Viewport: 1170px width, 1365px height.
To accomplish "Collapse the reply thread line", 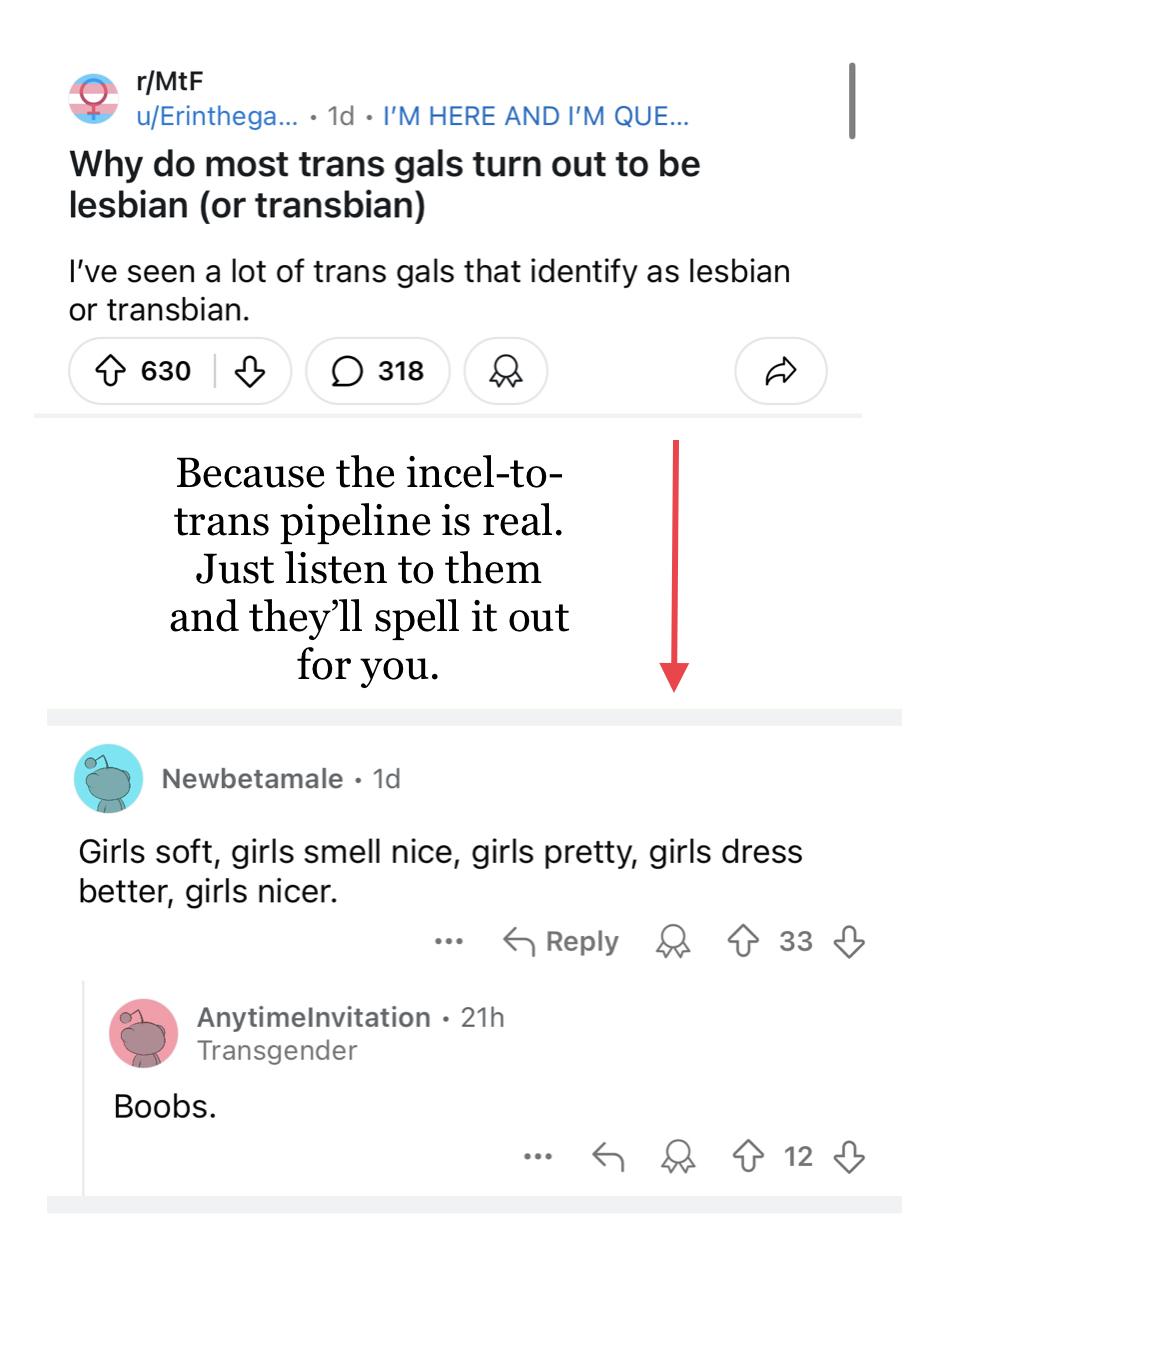I will pos(83,1088).
